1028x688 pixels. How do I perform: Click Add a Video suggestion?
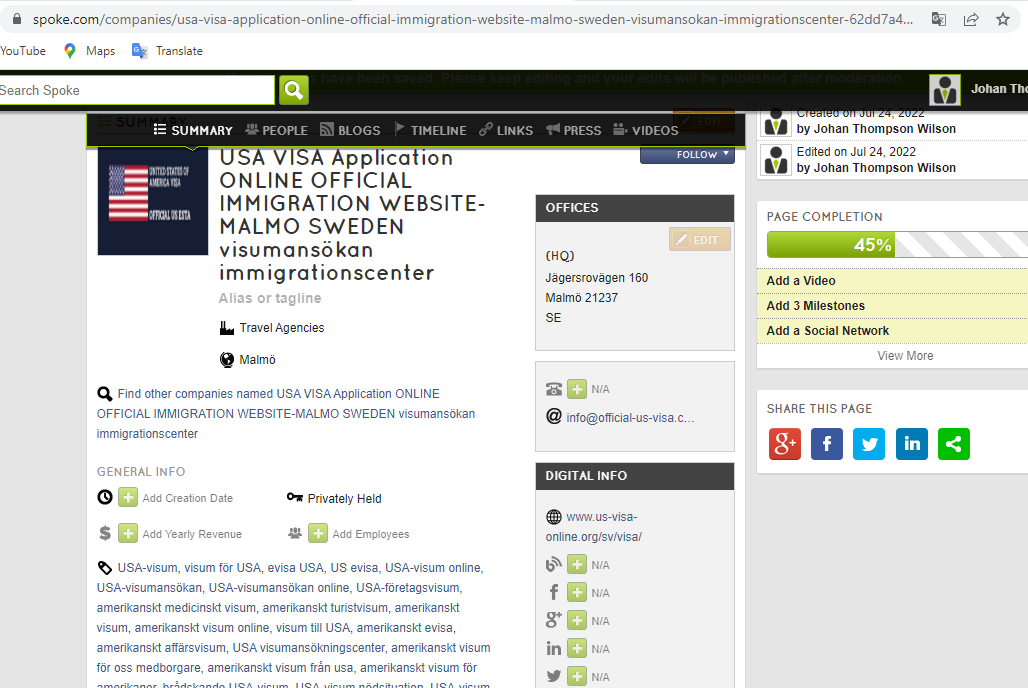801,281
